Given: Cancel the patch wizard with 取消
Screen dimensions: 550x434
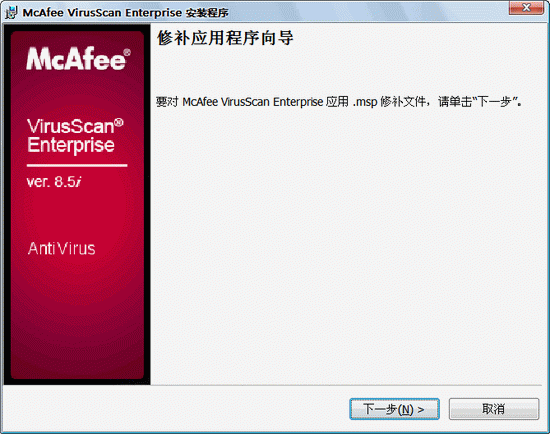Looking at the screenshot, I should 494,409.
